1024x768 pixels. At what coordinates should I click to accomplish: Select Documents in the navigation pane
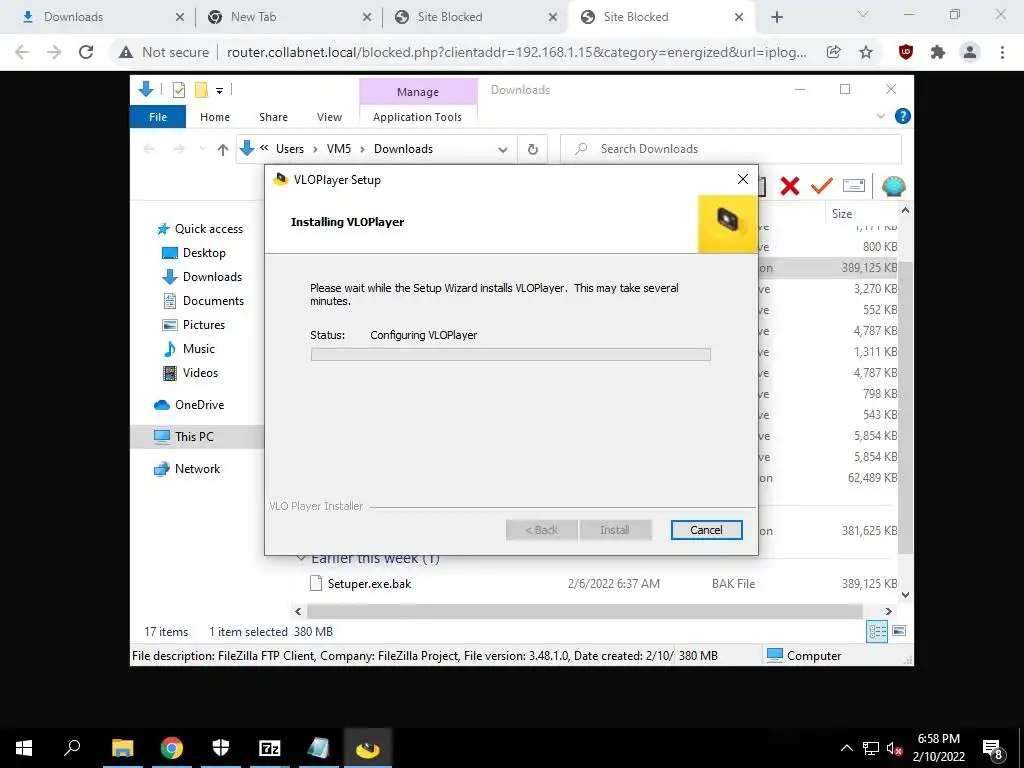click(203, 301)
